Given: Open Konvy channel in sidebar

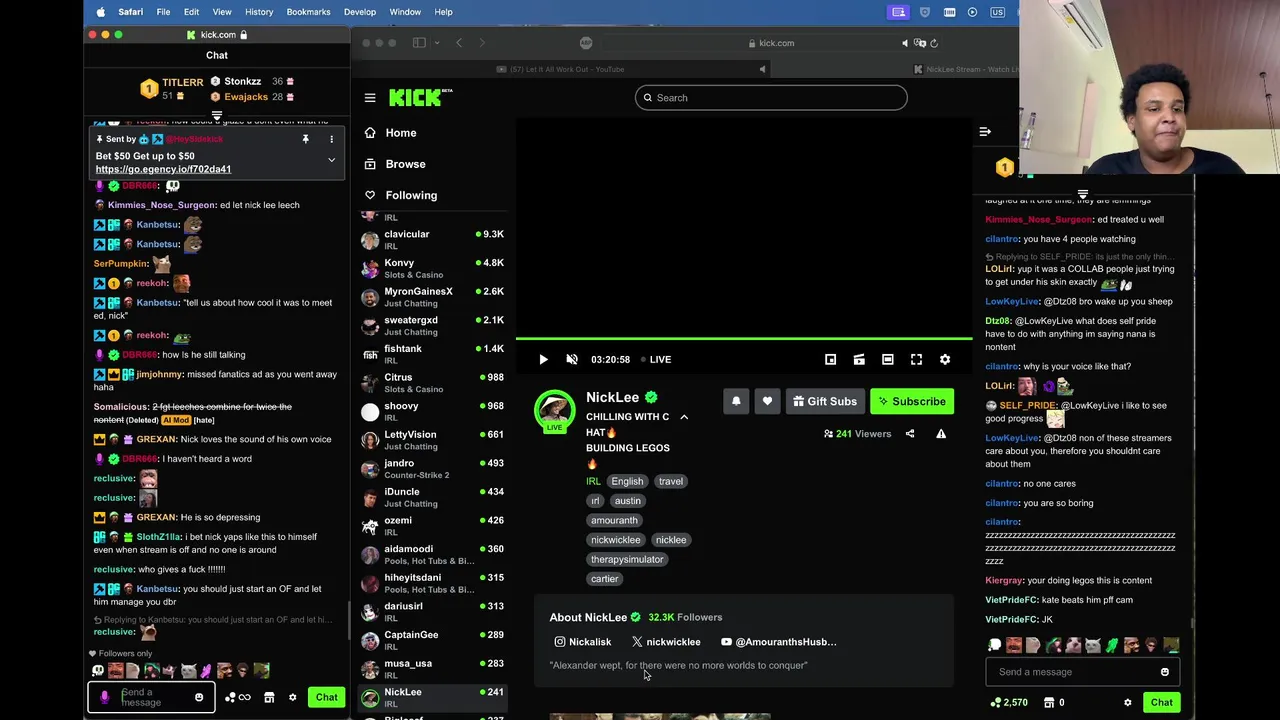Looking at the screenshot, I should (433, 269).
